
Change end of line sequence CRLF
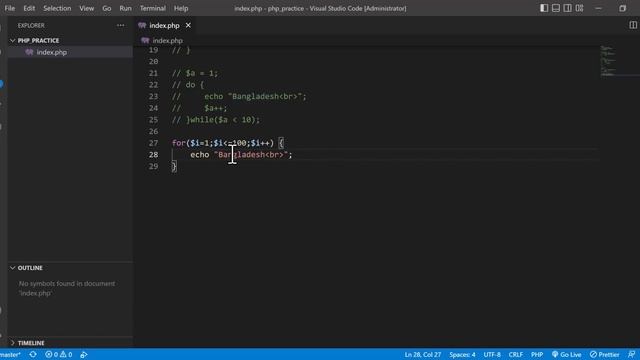click(x=516, y=354)
